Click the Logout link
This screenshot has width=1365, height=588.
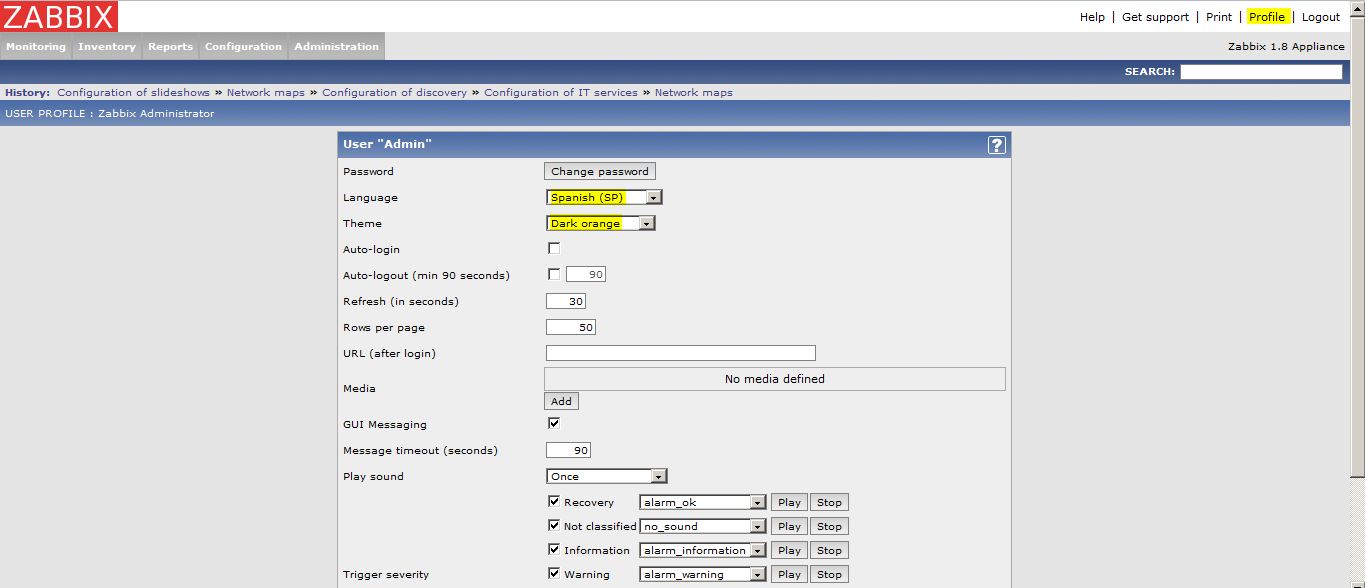1320,17
